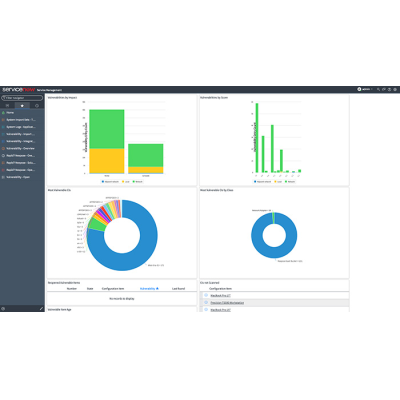Click the edit favorites pencil icon
This screenshot has height=400, width=400.
tap(41, 309)
